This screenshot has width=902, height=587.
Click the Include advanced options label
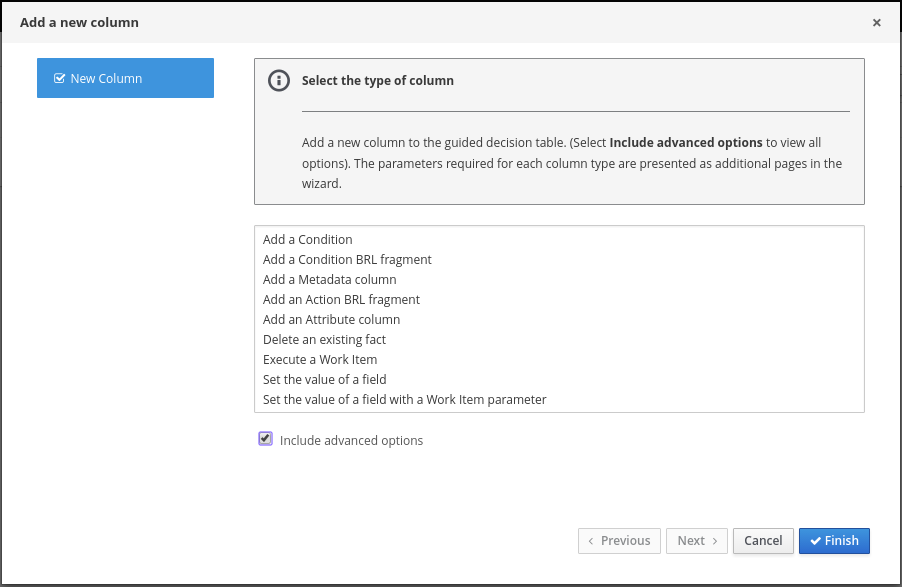coord(351,441)
